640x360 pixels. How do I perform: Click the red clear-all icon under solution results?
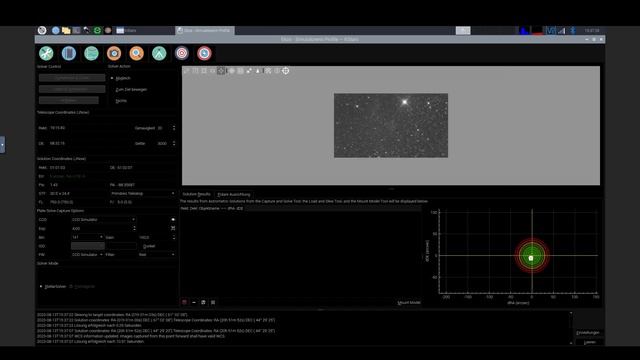tap(184, 302)
